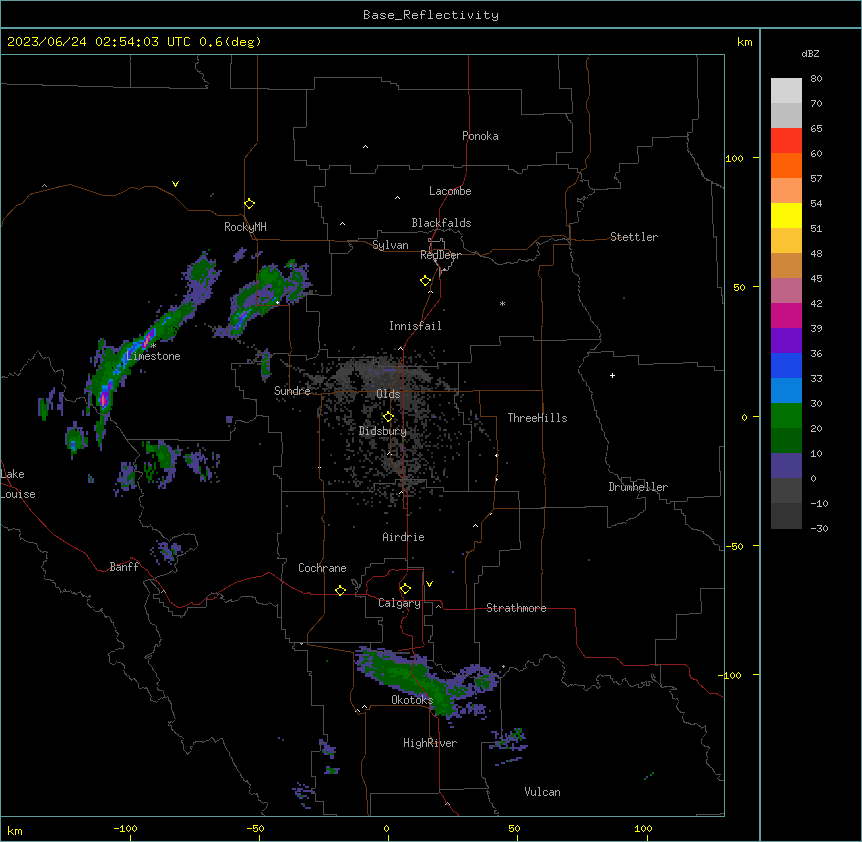Image resolution: width=862 pixels, height=842 pixels.
Task: Select the 33 dBZ light blue legend swatch
Action: tap(786, 390)
